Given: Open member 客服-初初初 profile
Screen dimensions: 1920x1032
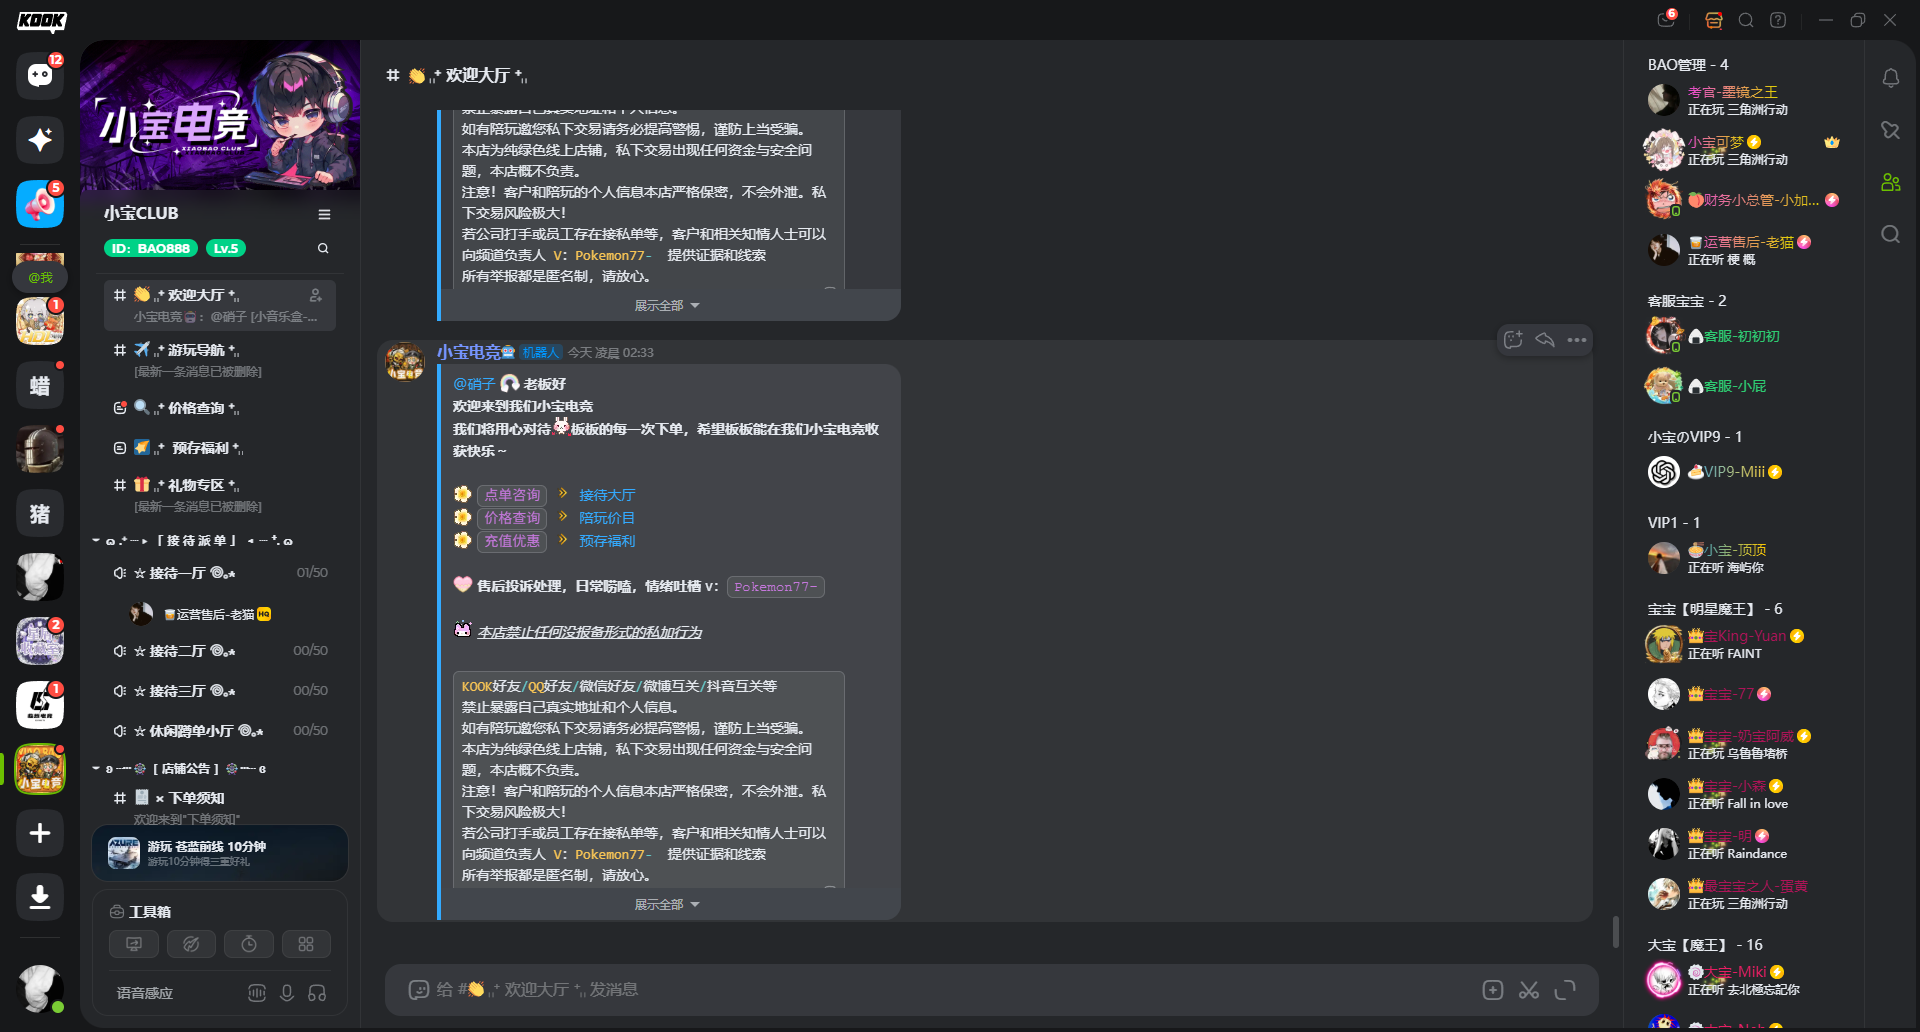Looking at the screenshot, I should click(1744, 336).
